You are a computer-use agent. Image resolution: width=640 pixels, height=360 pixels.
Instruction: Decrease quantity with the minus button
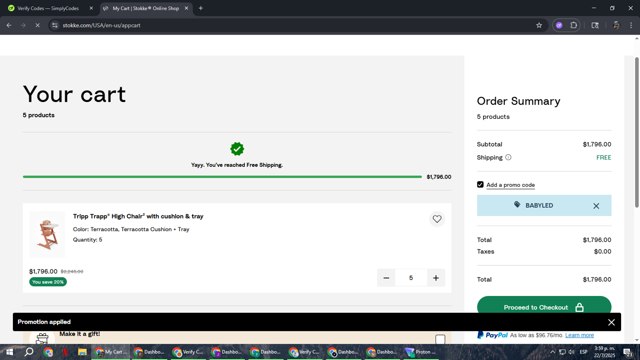(386, 278)
